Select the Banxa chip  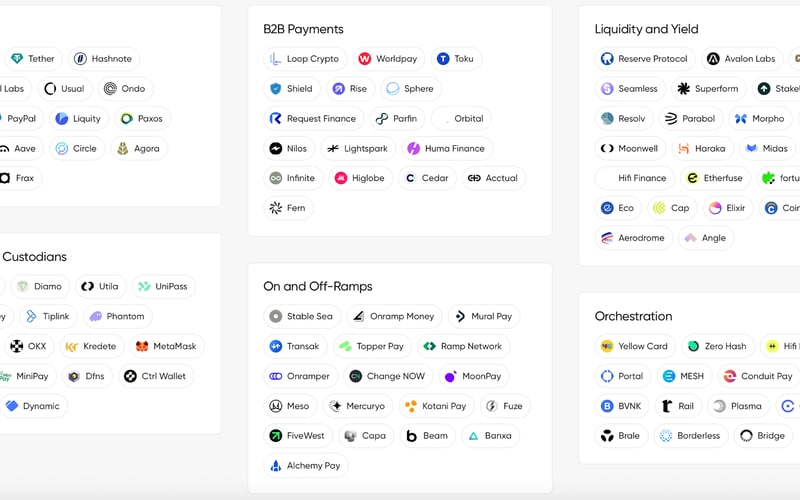coord(490,436)
